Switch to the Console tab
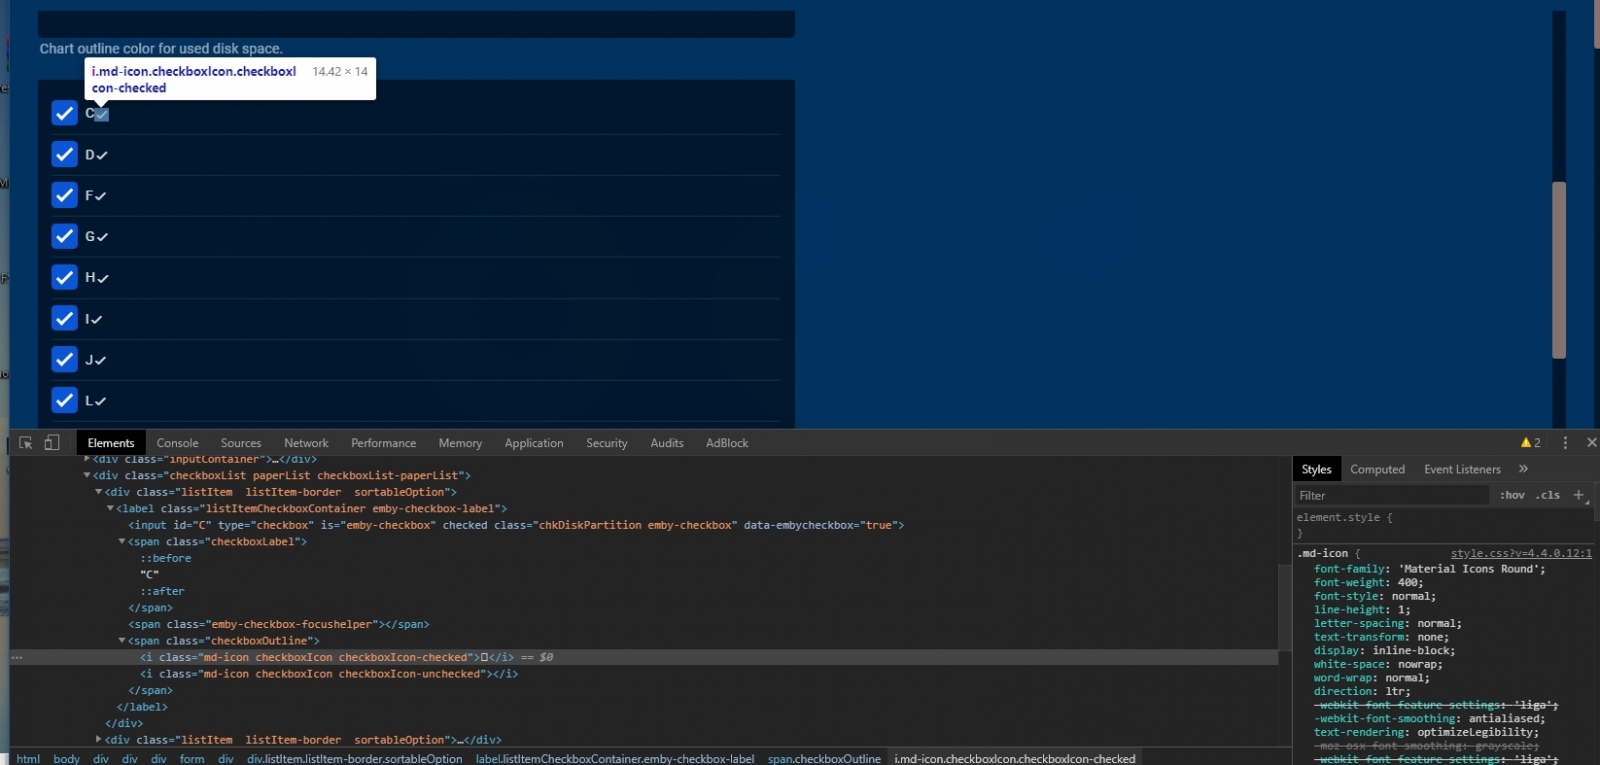Image resolution: width=1600 pixels, height=765 pixels. [177, 443]
